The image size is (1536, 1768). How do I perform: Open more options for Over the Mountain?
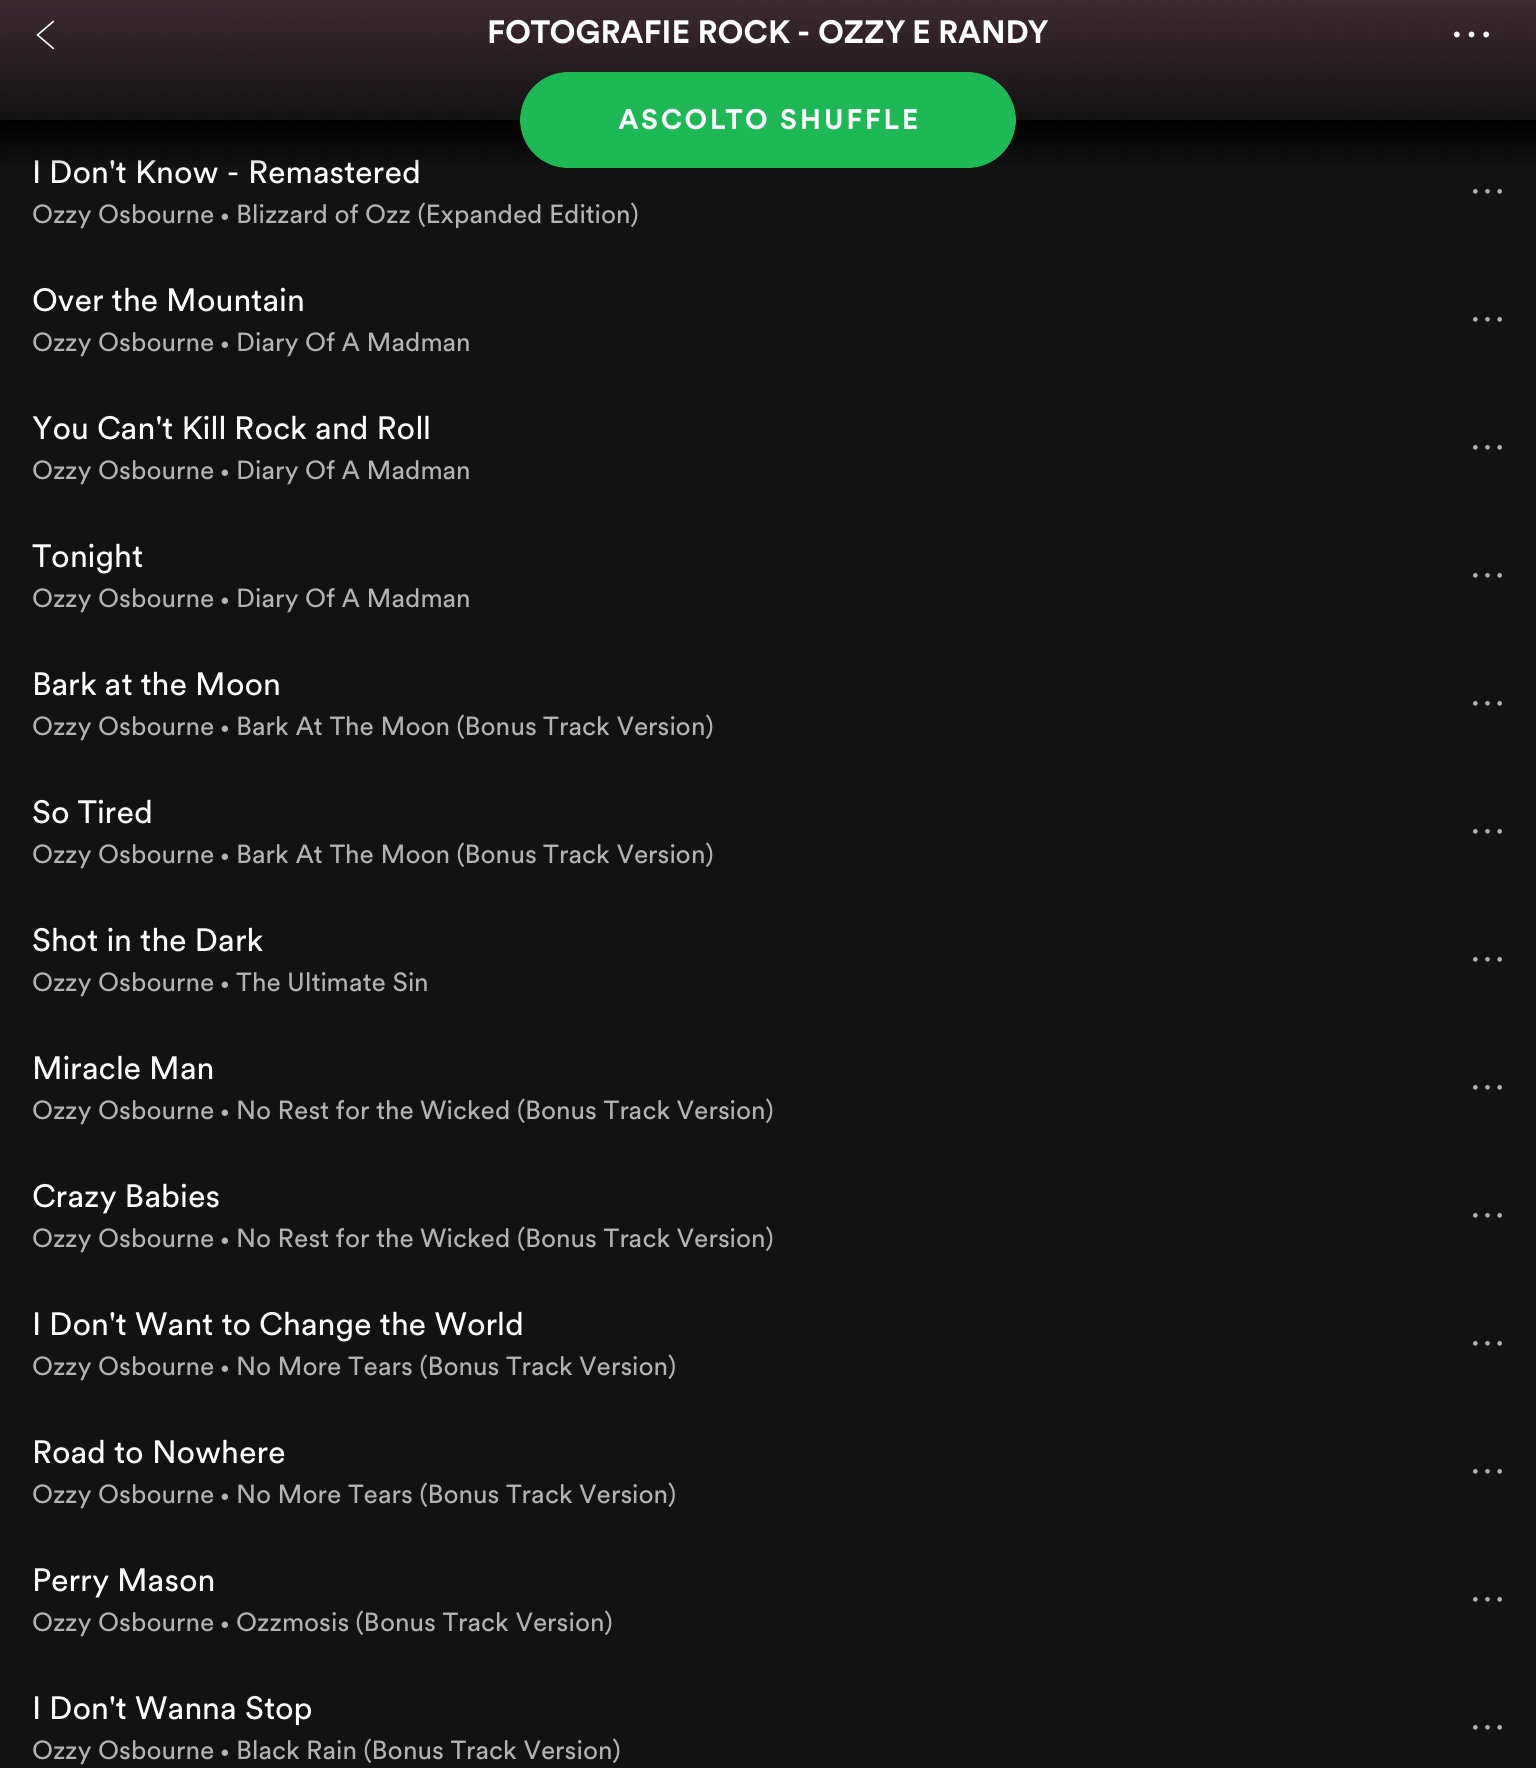point(1487,320)
